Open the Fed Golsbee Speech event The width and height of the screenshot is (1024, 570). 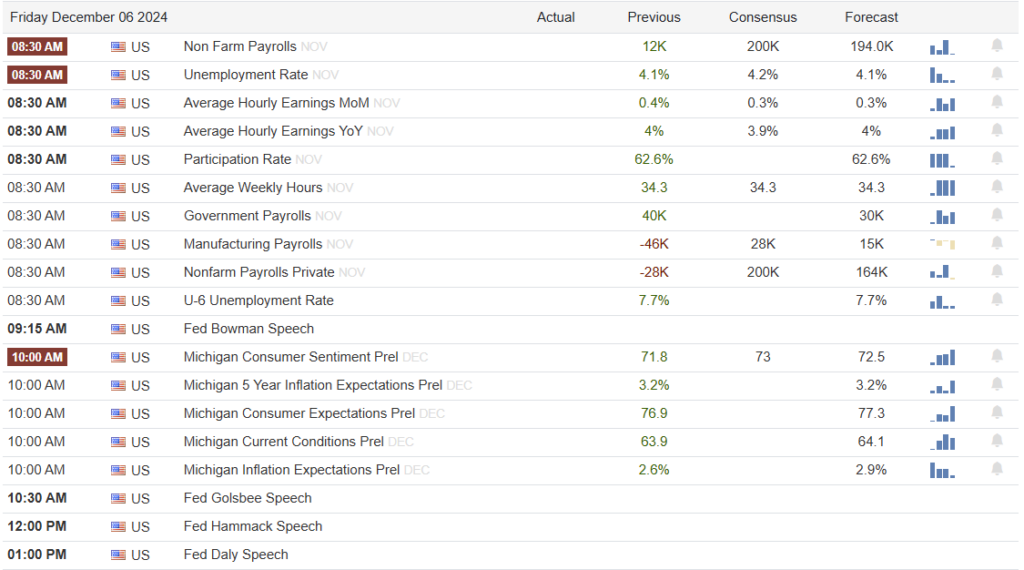click(247, 498)
